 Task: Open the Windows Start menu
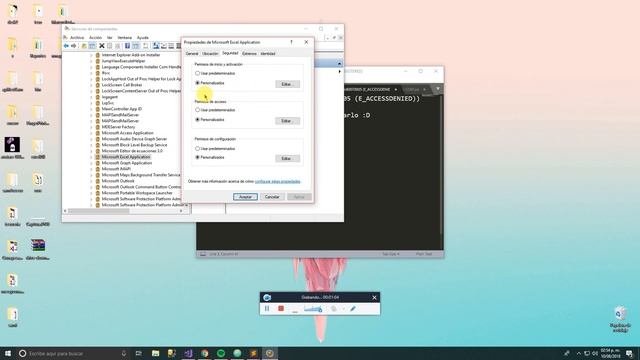8,353
